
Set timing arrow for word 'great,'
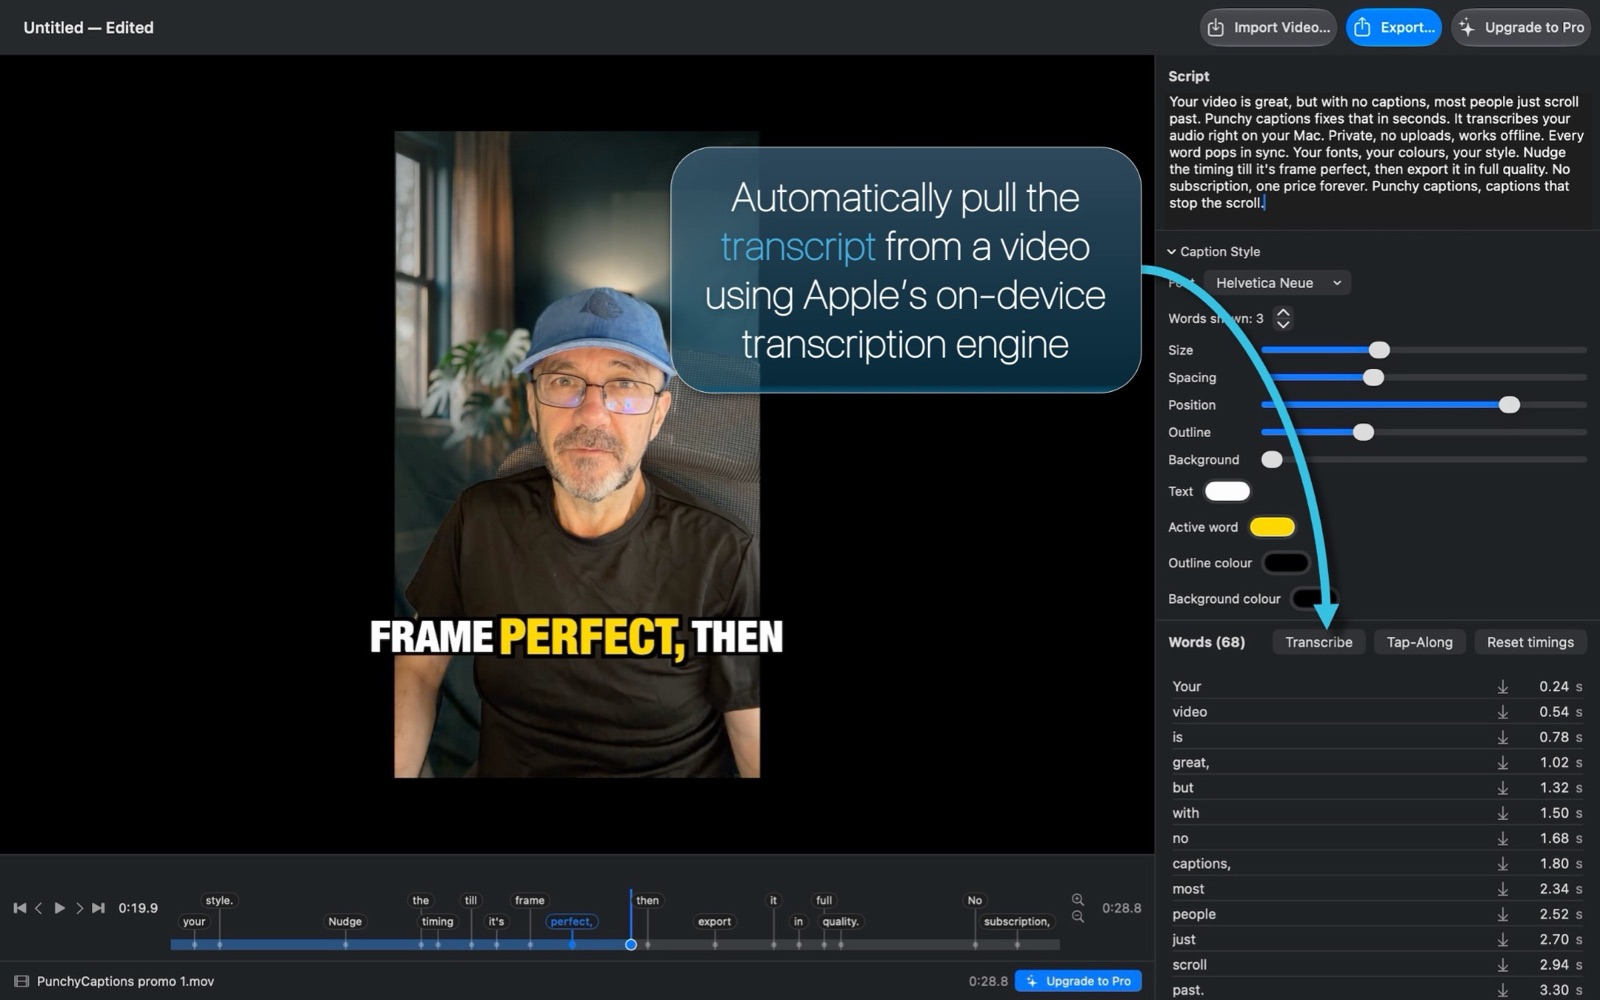pyautogui.click(x=1502, y=762)
